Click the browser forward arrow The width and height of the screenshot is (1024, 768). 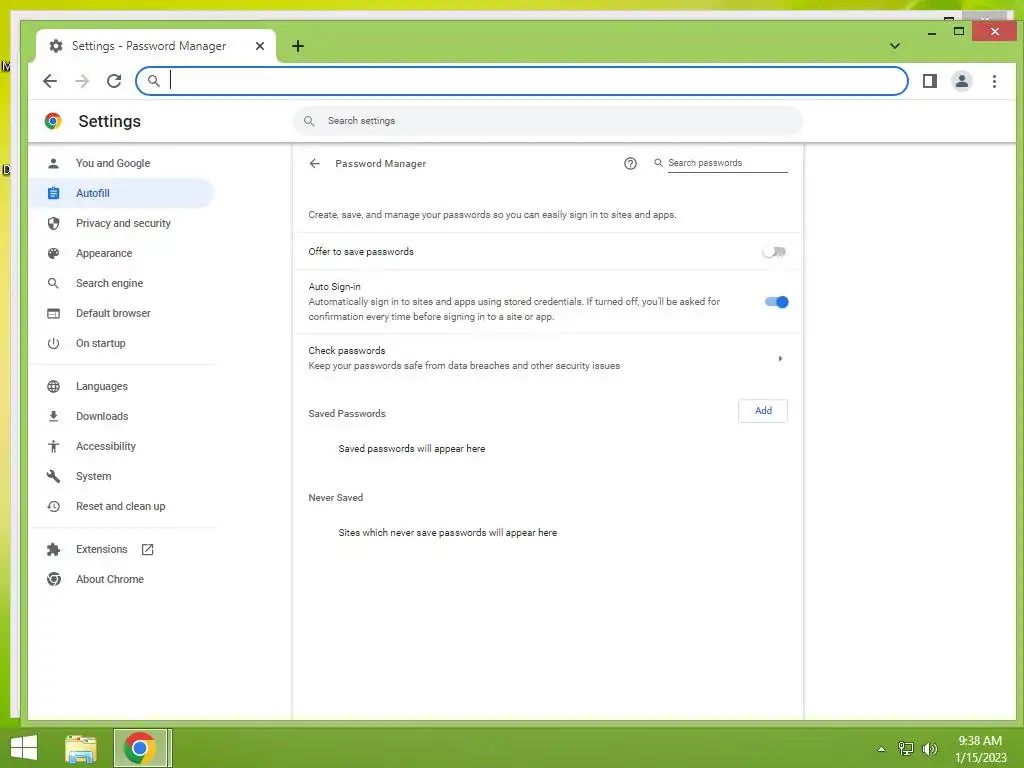coord(82,81)
